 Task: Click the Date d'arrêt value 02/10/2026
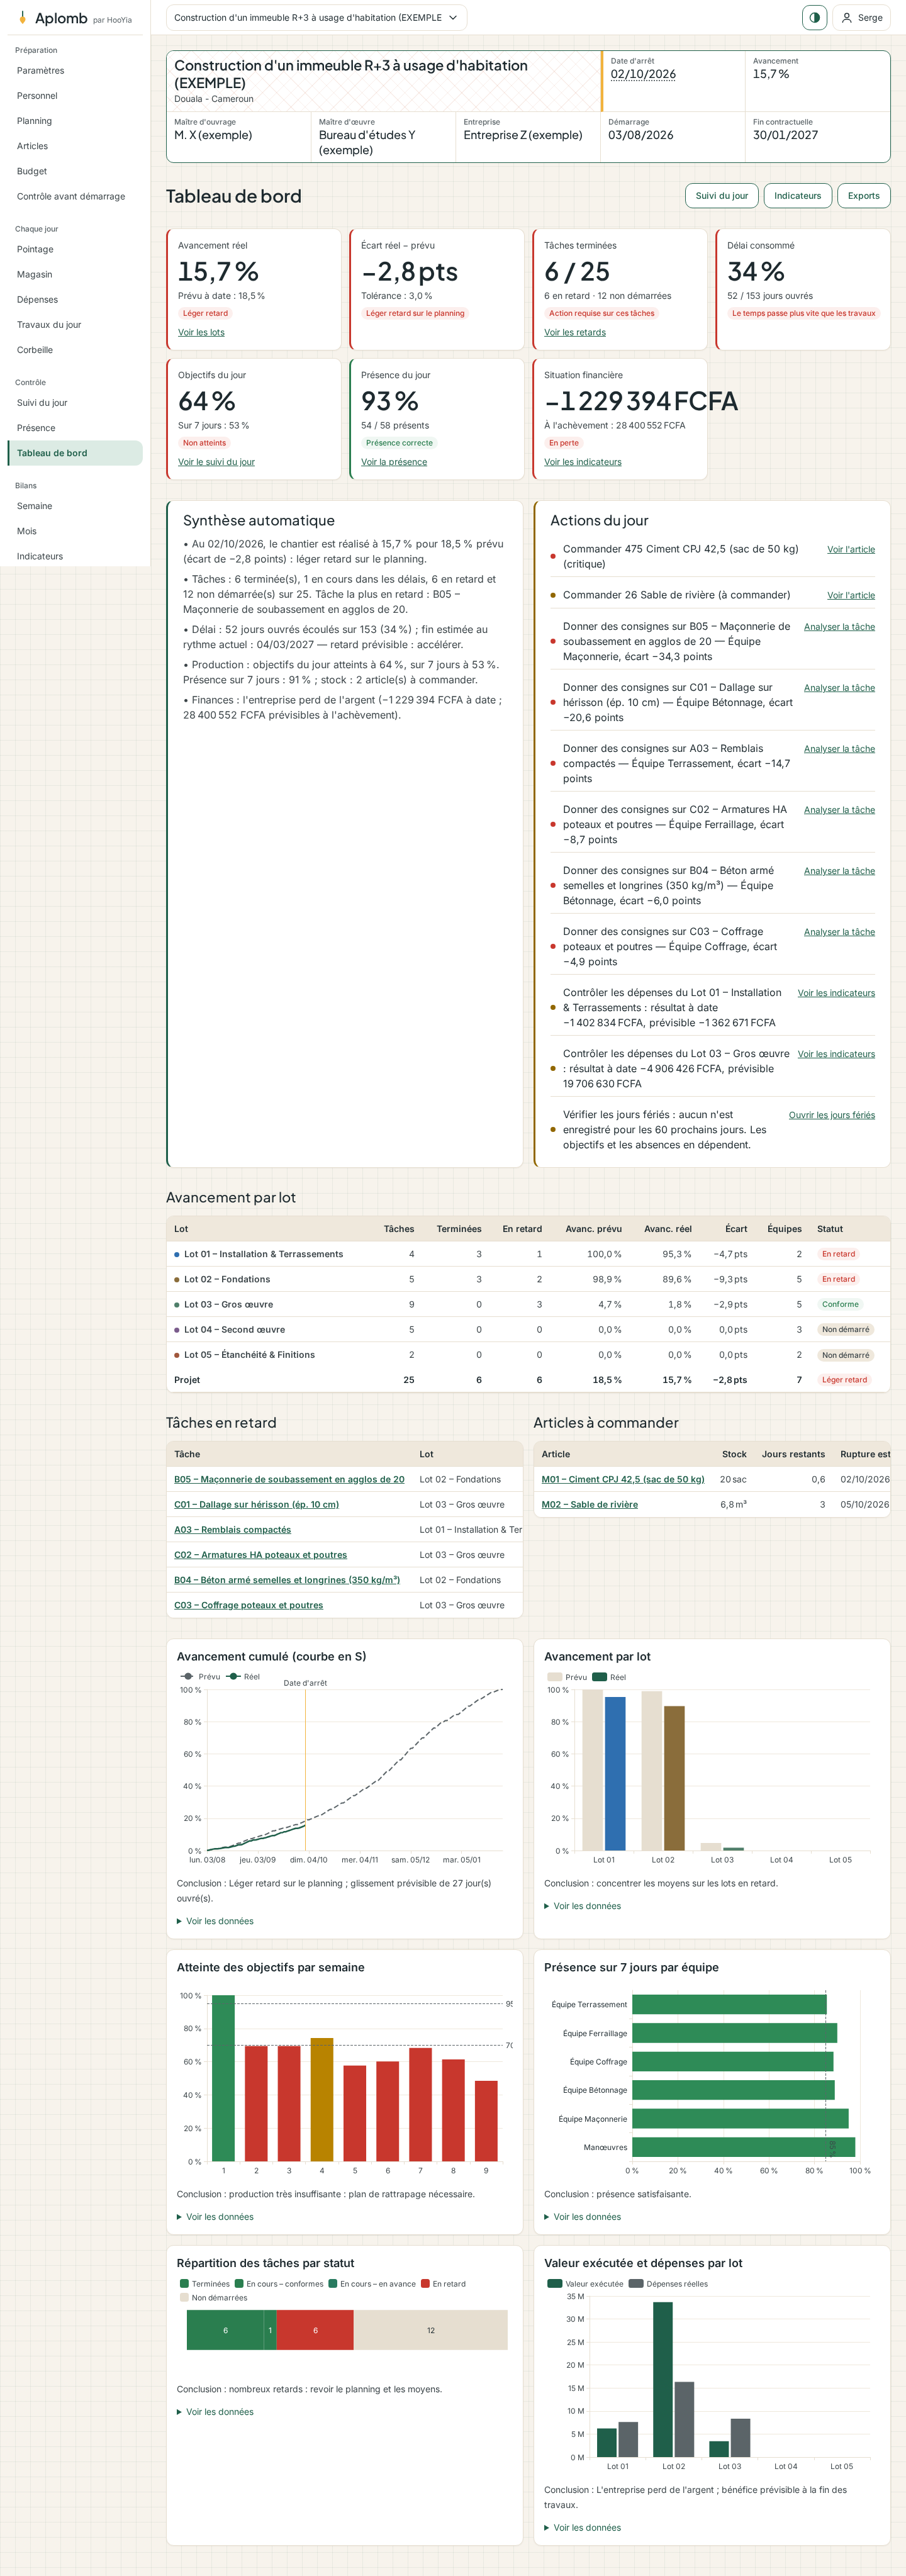point(643,74)
